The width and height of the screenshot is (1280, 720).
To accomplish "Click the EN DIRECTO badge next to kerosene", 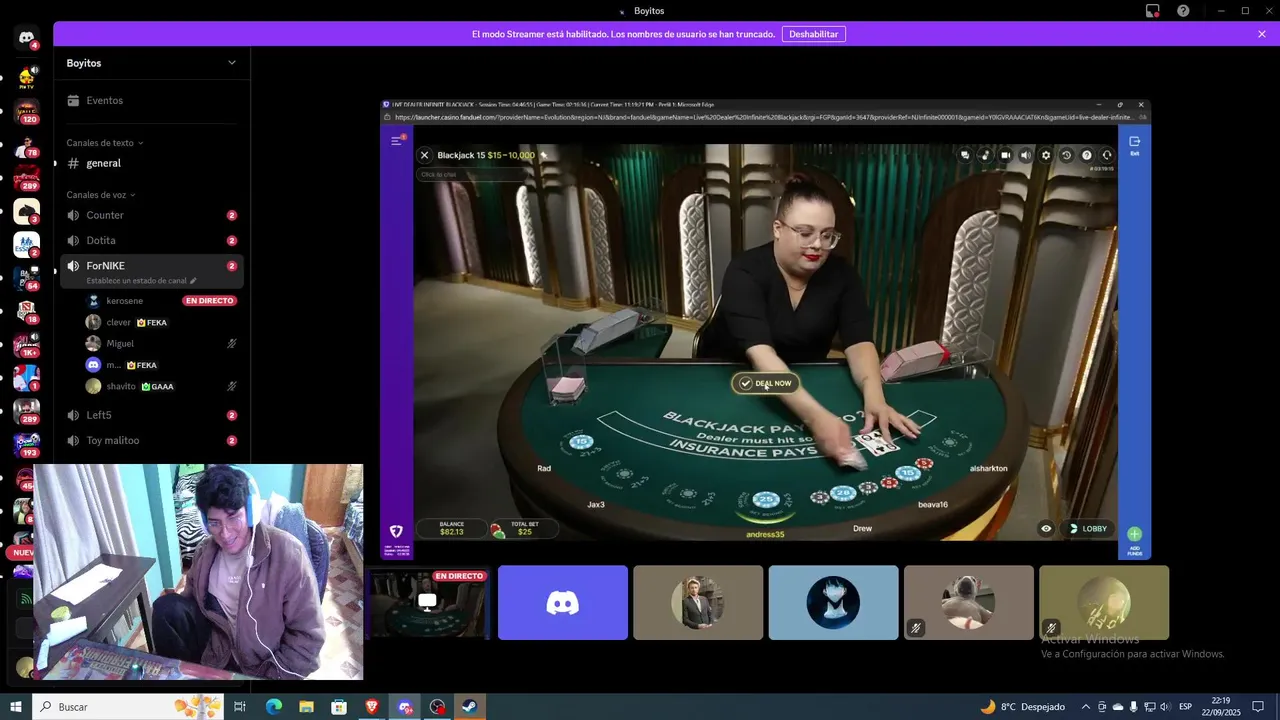I will click(x=209, y=301).
